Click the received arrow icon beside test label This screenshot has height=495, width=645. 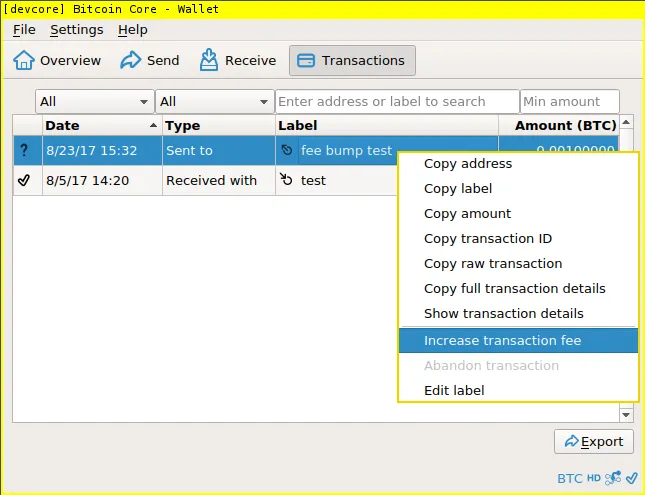pyautogui.click(x=286, y=179)
